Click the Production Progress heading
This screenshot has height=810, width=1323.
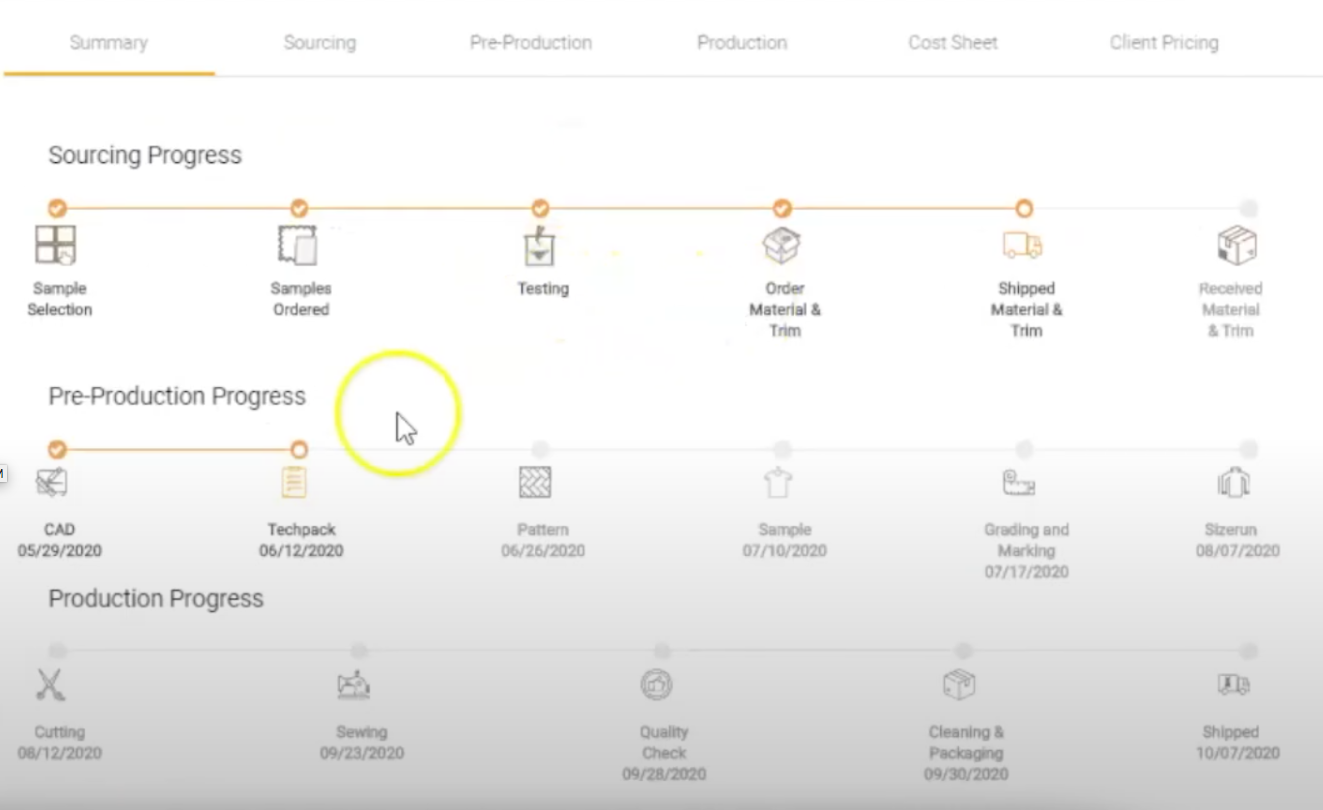tap(156, 599)
